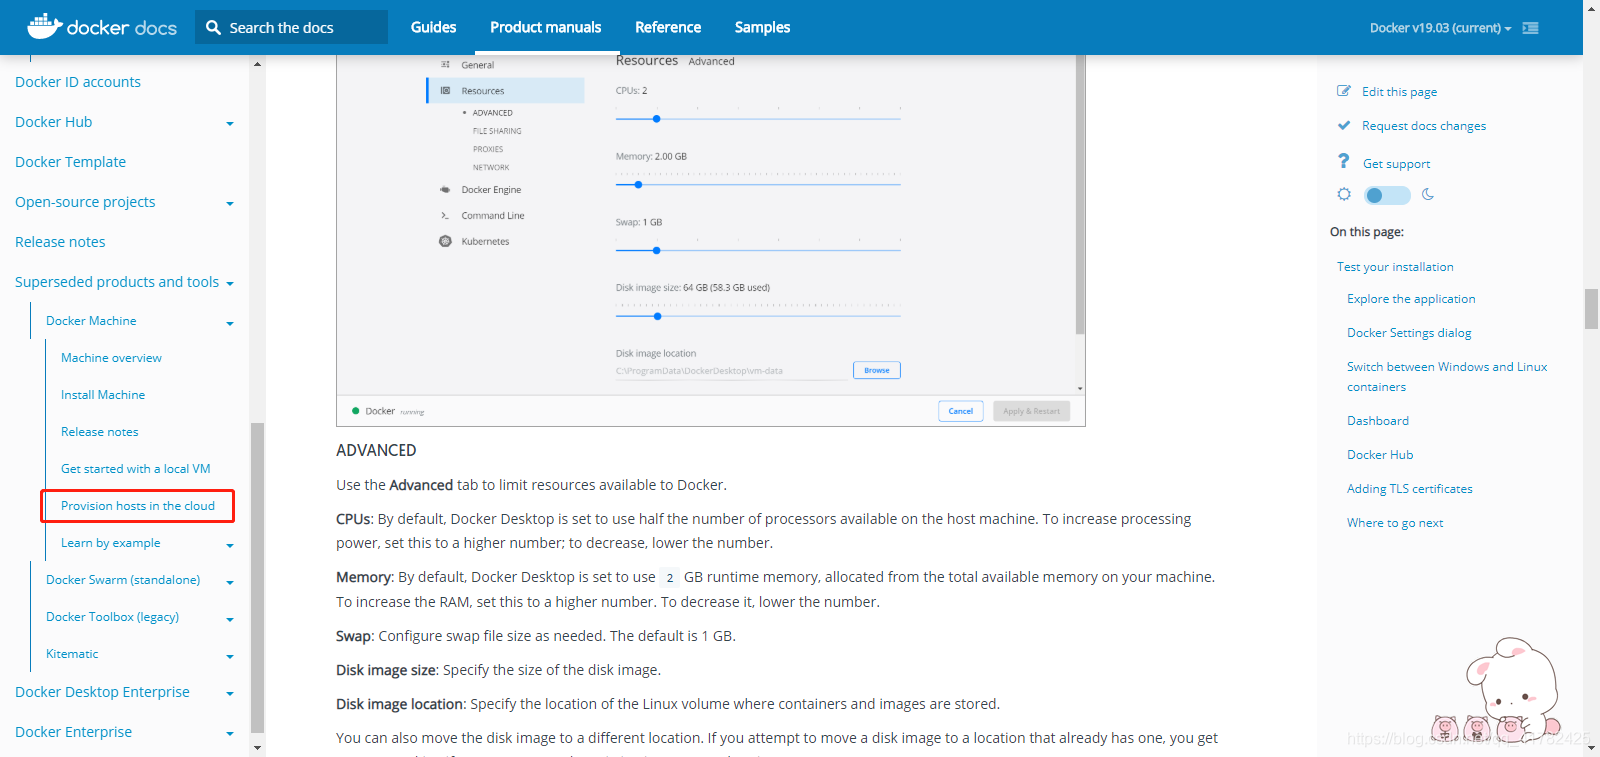Expand the Docker Hub sidebar section
The image size is (1600, 757).
[x=230, y=124]
